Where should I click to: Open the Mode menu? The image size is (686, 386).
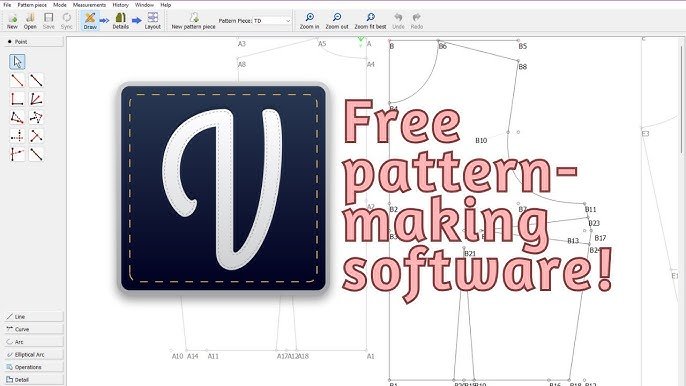point(60,5)
